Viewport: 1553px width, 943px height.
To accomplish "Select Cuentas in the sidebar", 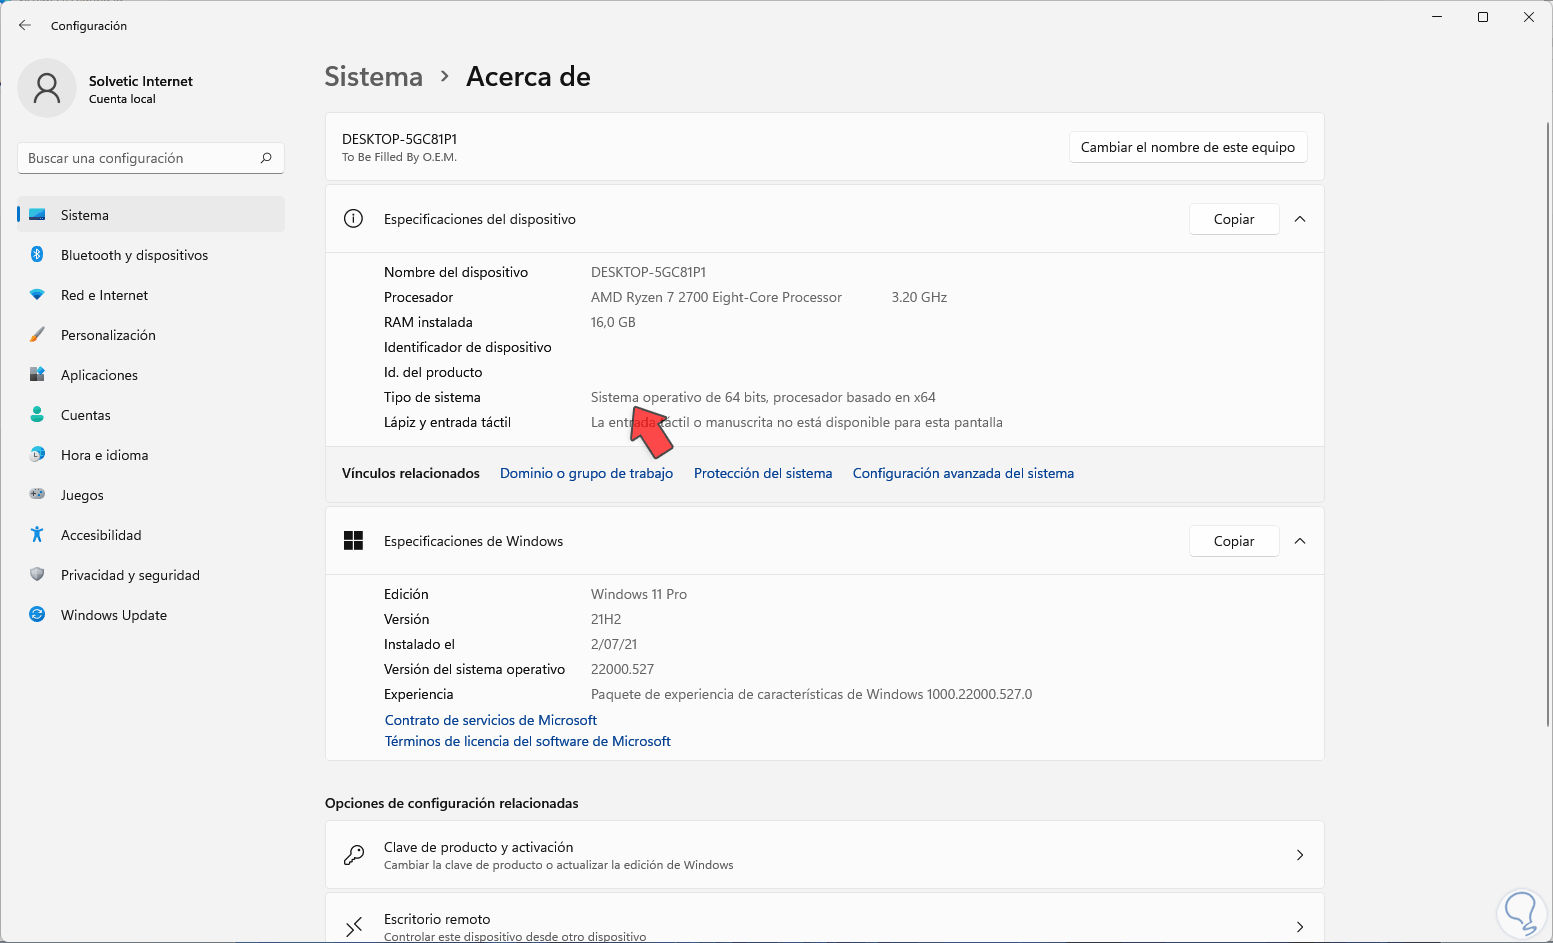I will 86,415.
